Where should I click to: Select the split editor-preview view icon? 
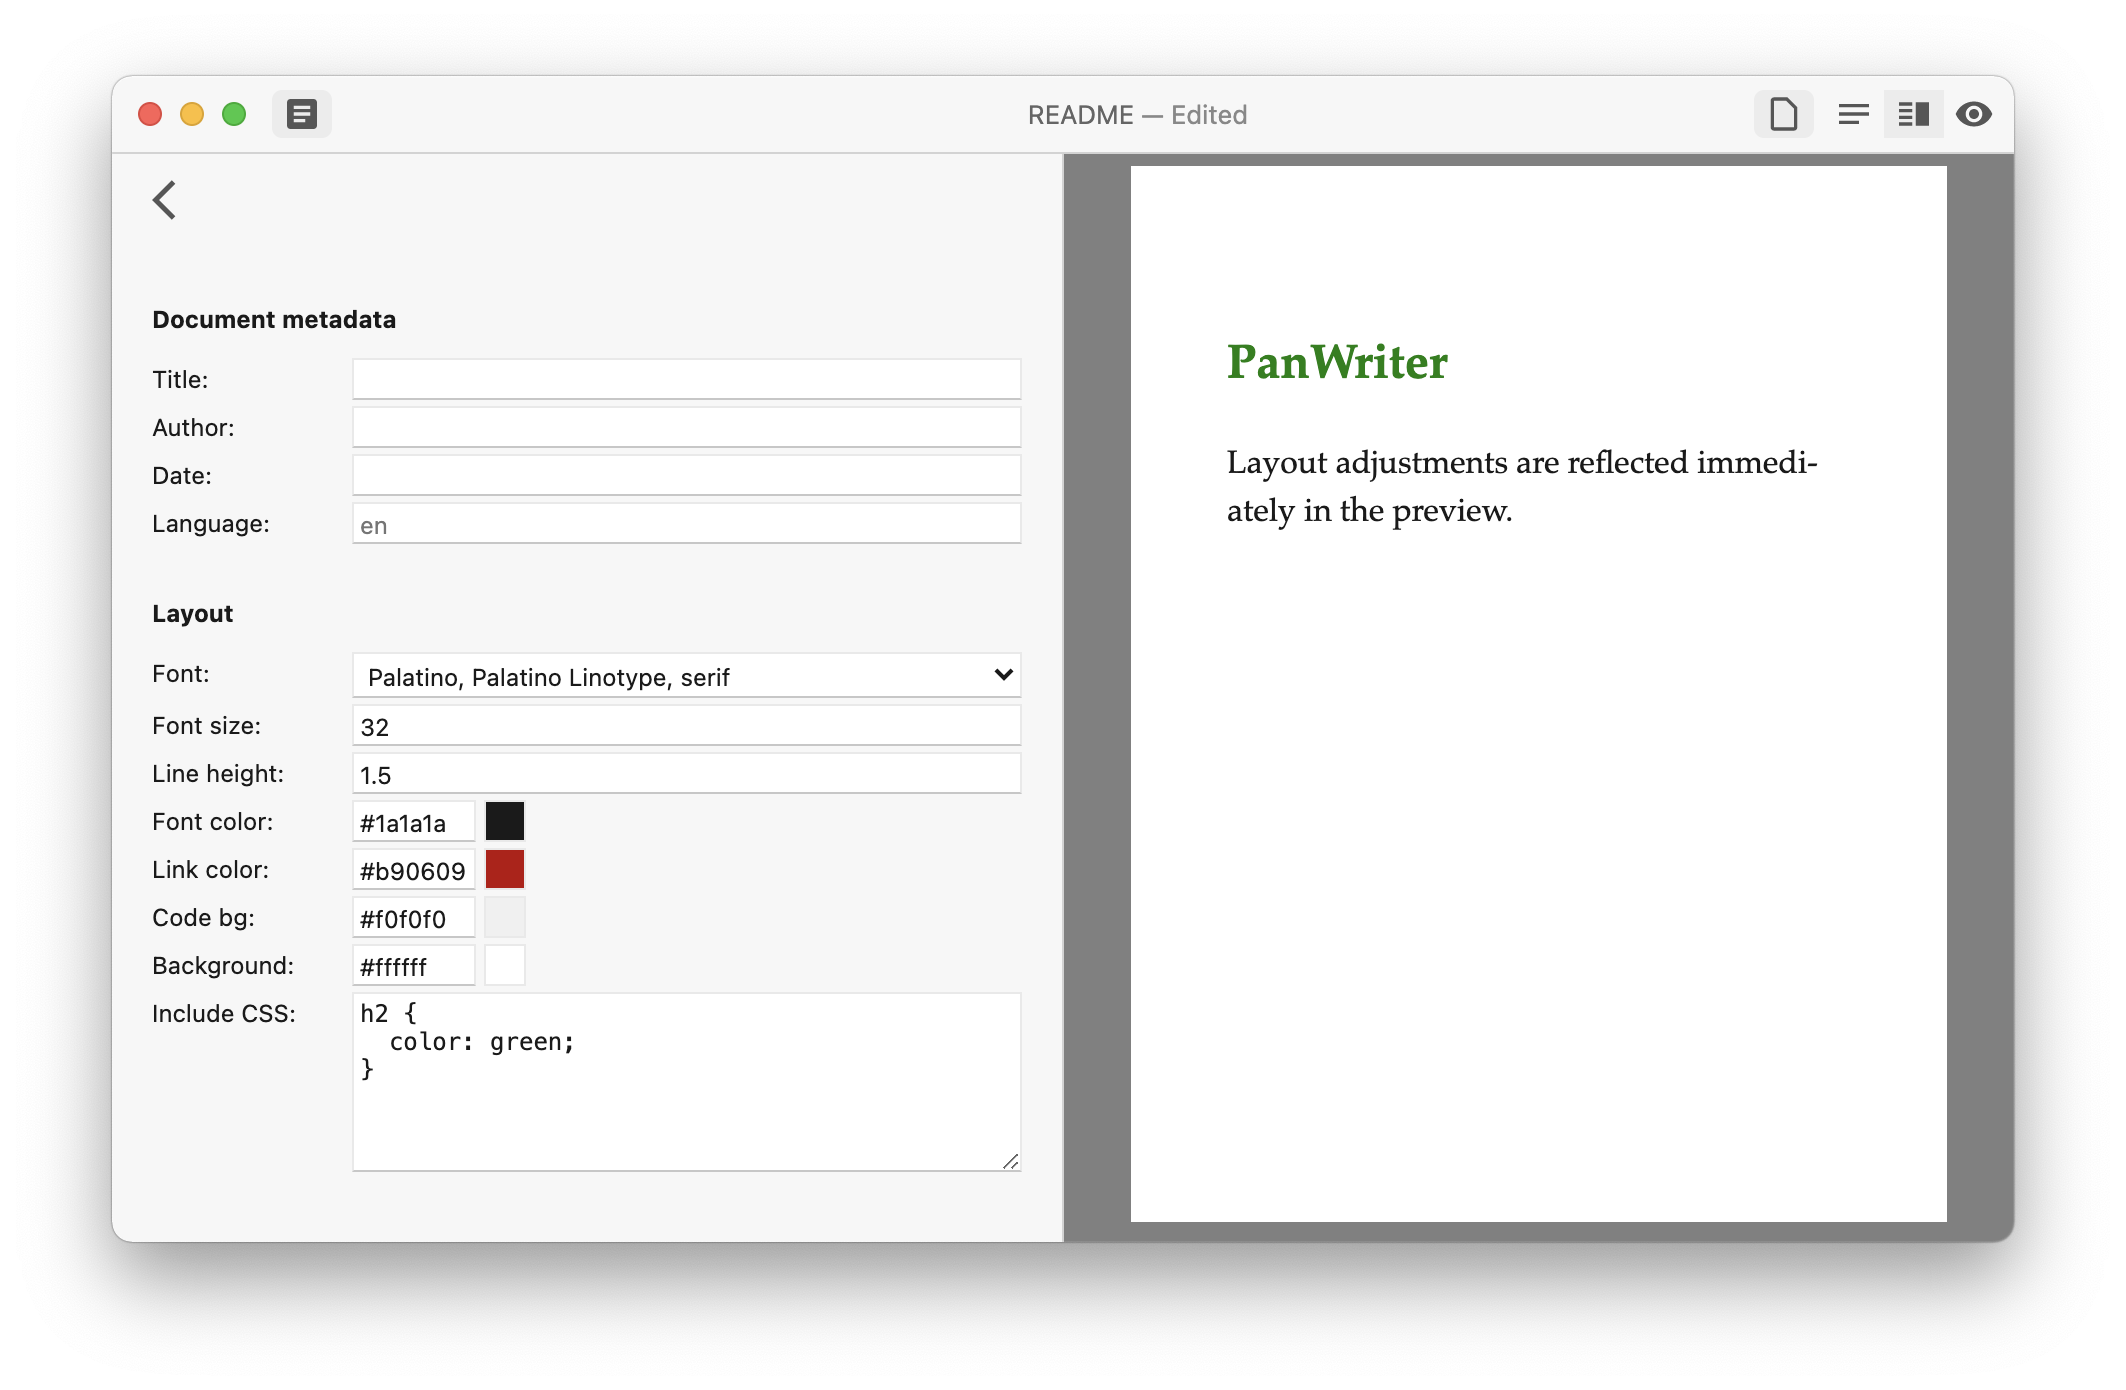tap(1913, 114)
